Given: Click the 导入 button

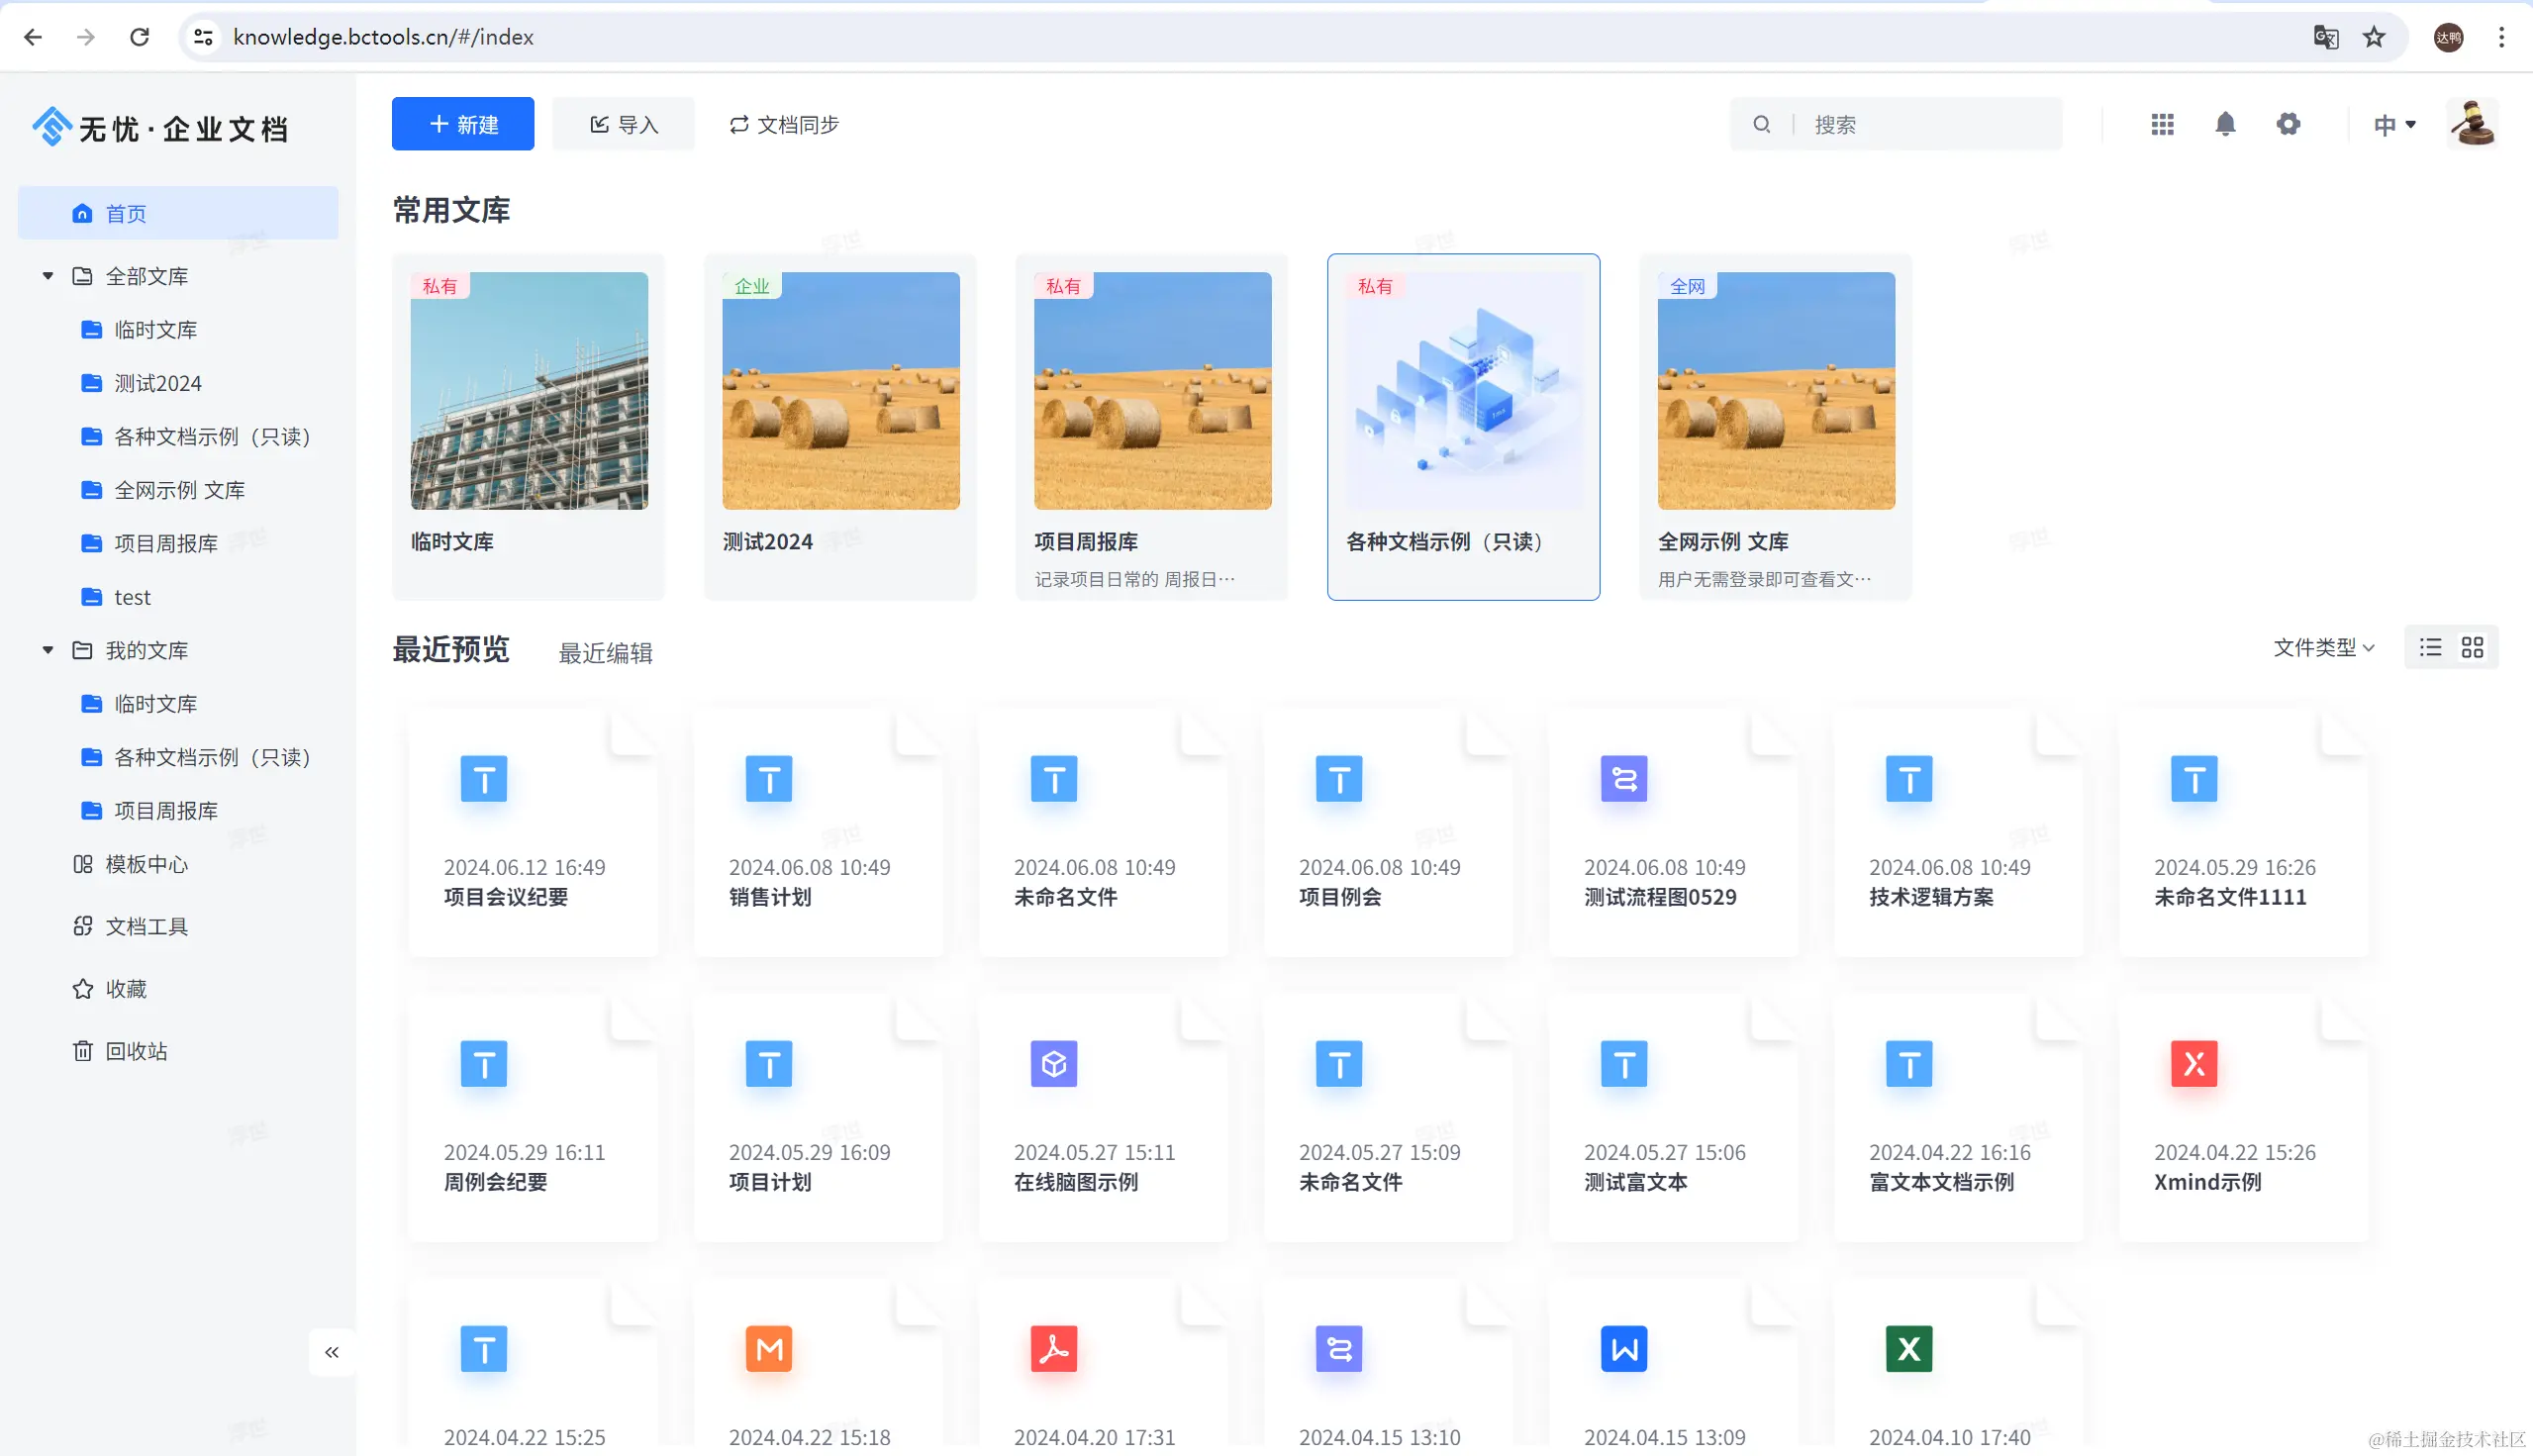Looking at the screenshot, I should pyautogui.click(x=624, y=124).
